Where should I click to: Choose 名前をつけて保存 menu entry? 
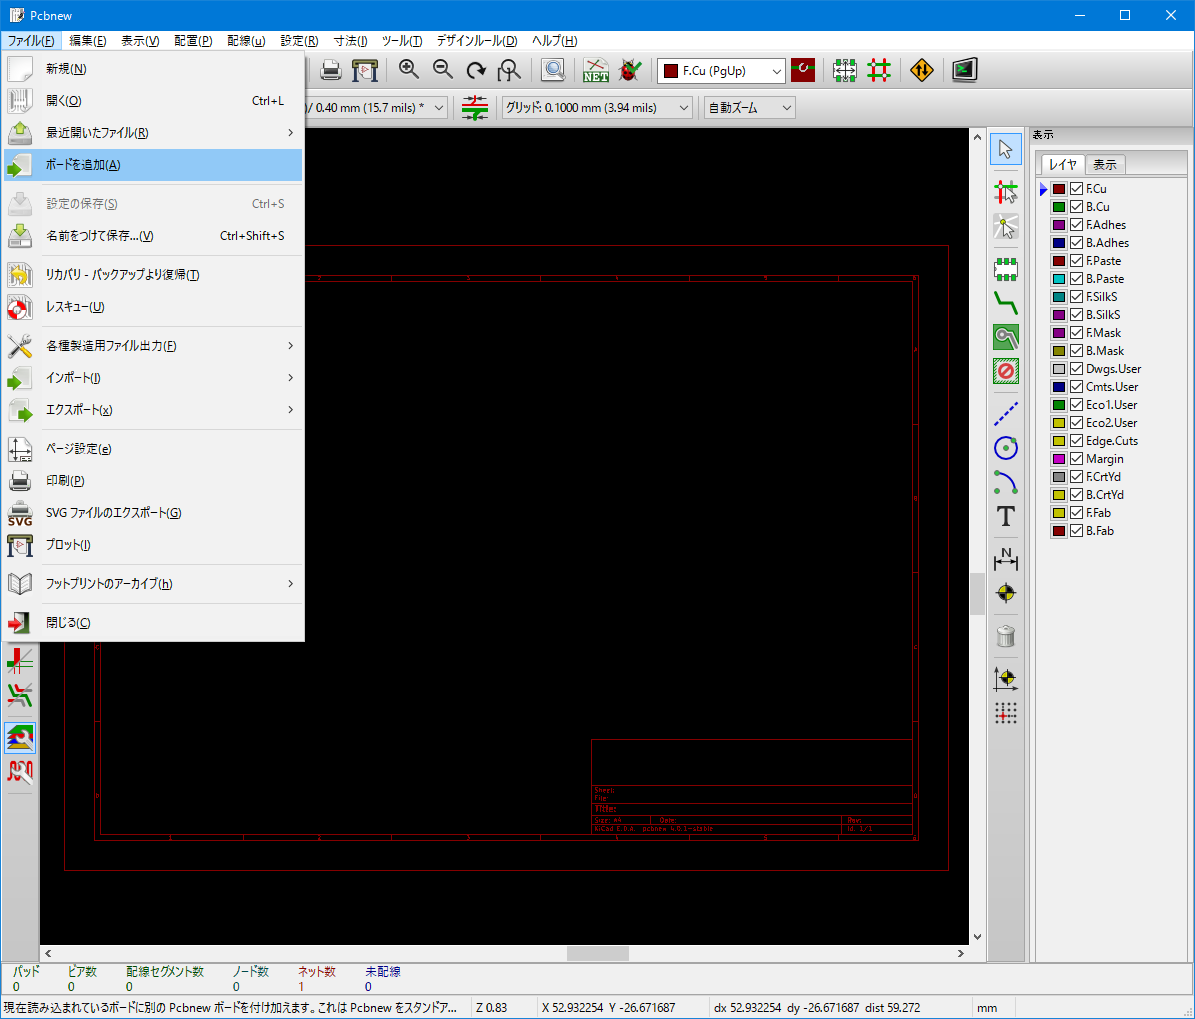(x=152, y=236)
